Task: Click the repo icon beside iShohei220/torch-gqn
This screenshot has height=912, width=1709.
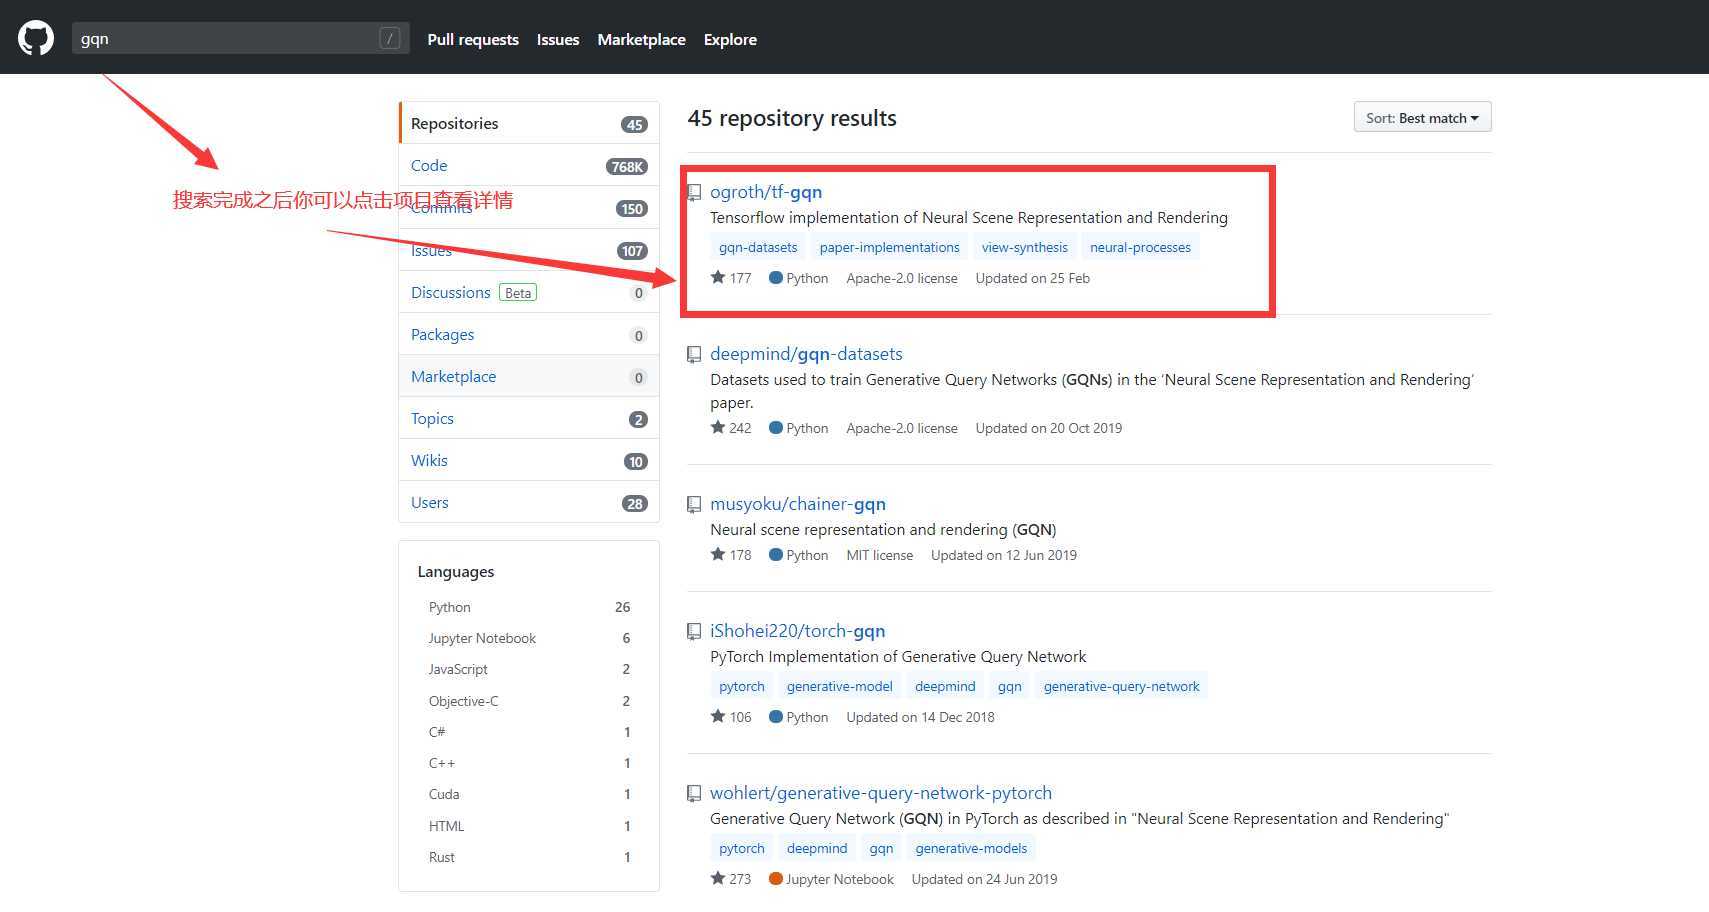Action: [694, 631]
